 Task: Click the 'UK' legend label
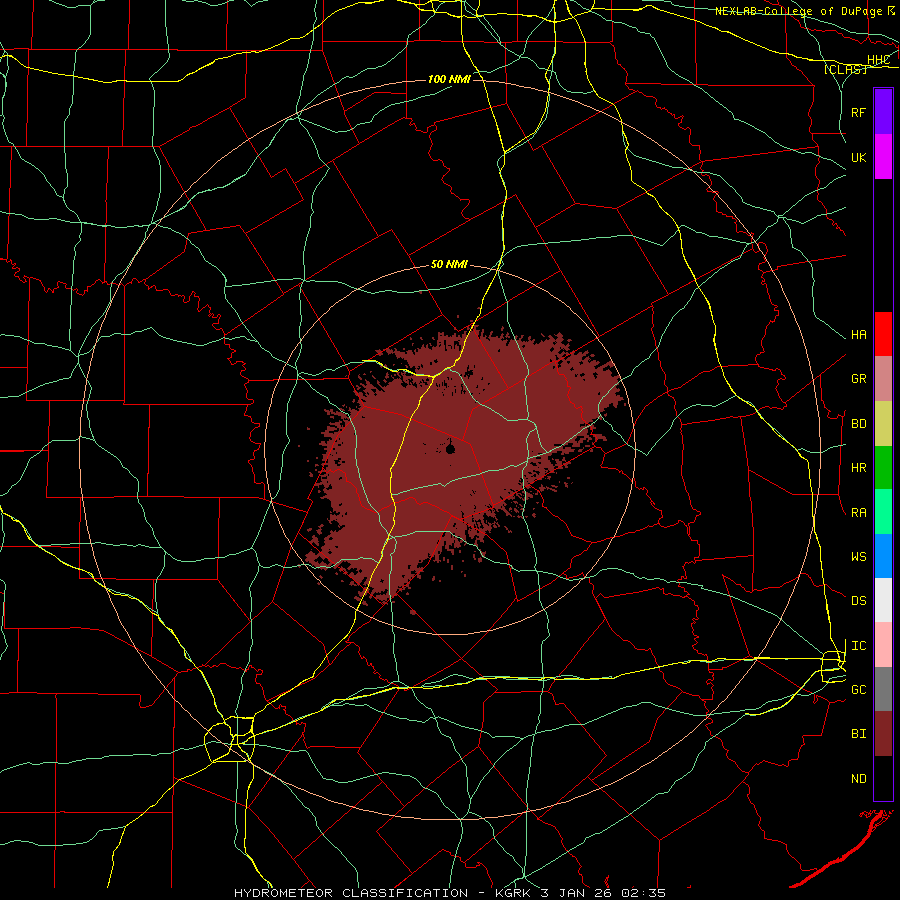(859, 157)
